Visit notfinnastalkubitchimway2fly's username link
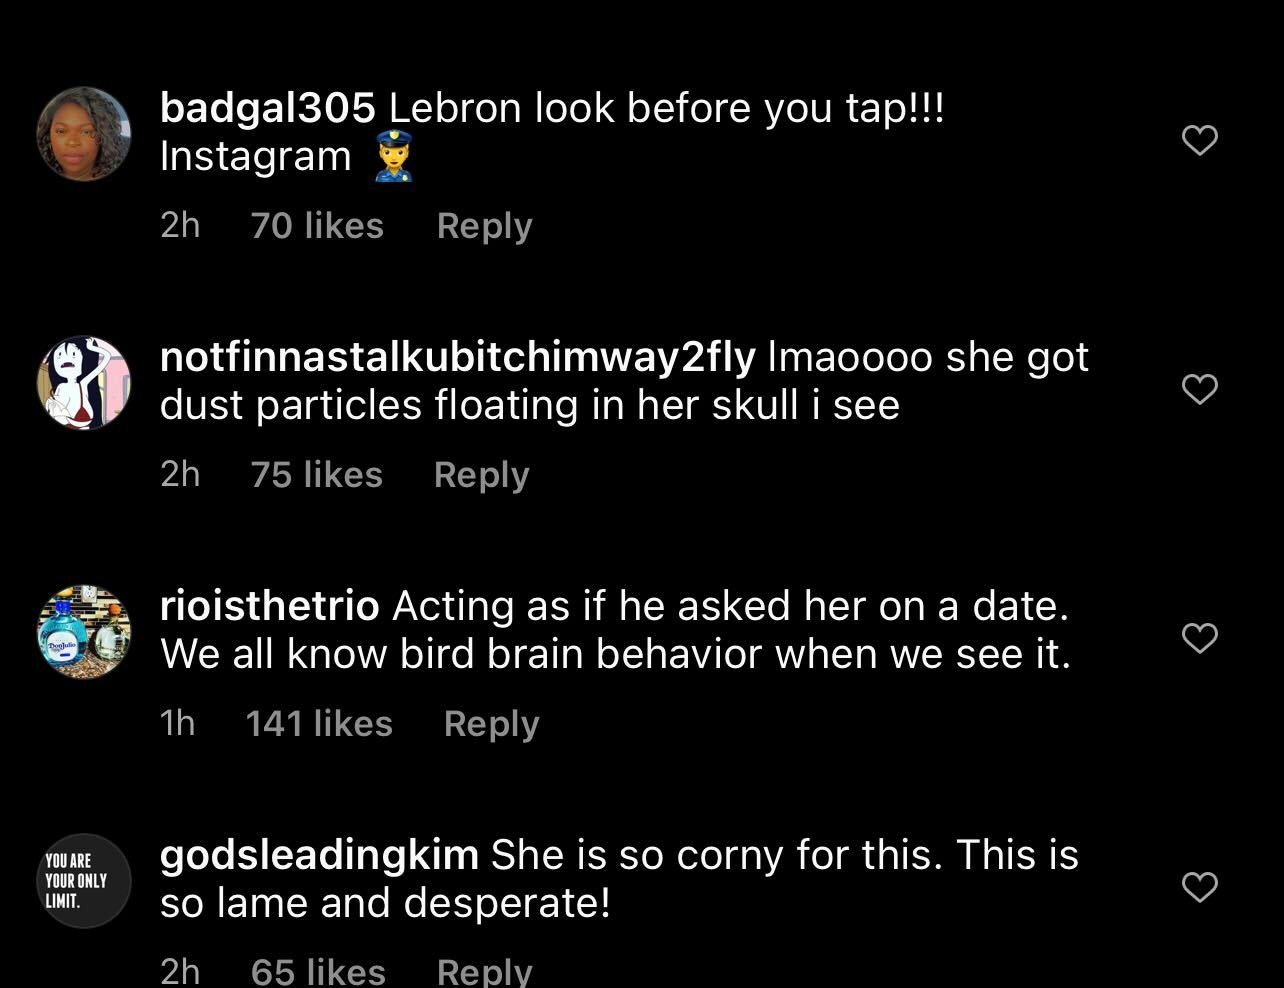The height and width of the screenshot is (988, 1284). (457, 357)
